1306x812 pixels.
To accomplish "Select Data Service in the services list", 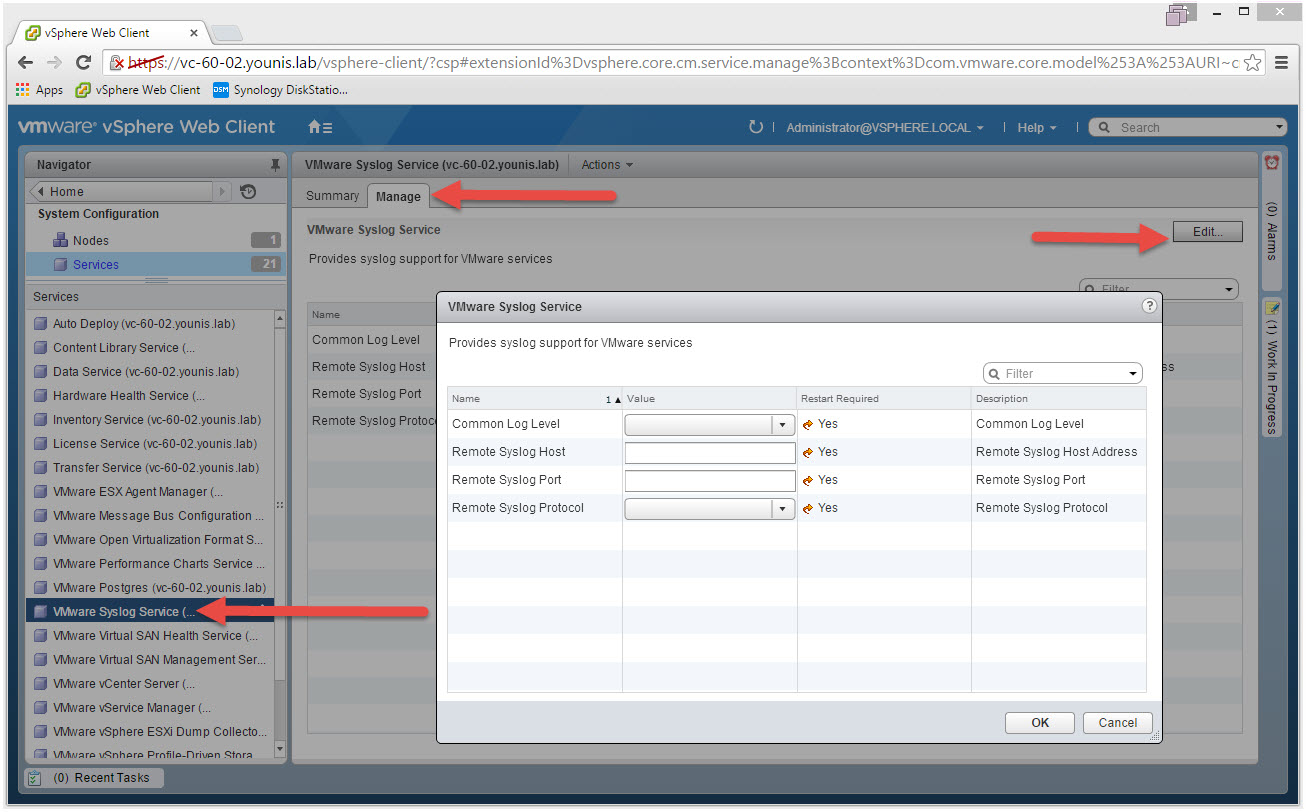I will pyautogui.click(x=148, y=372).
